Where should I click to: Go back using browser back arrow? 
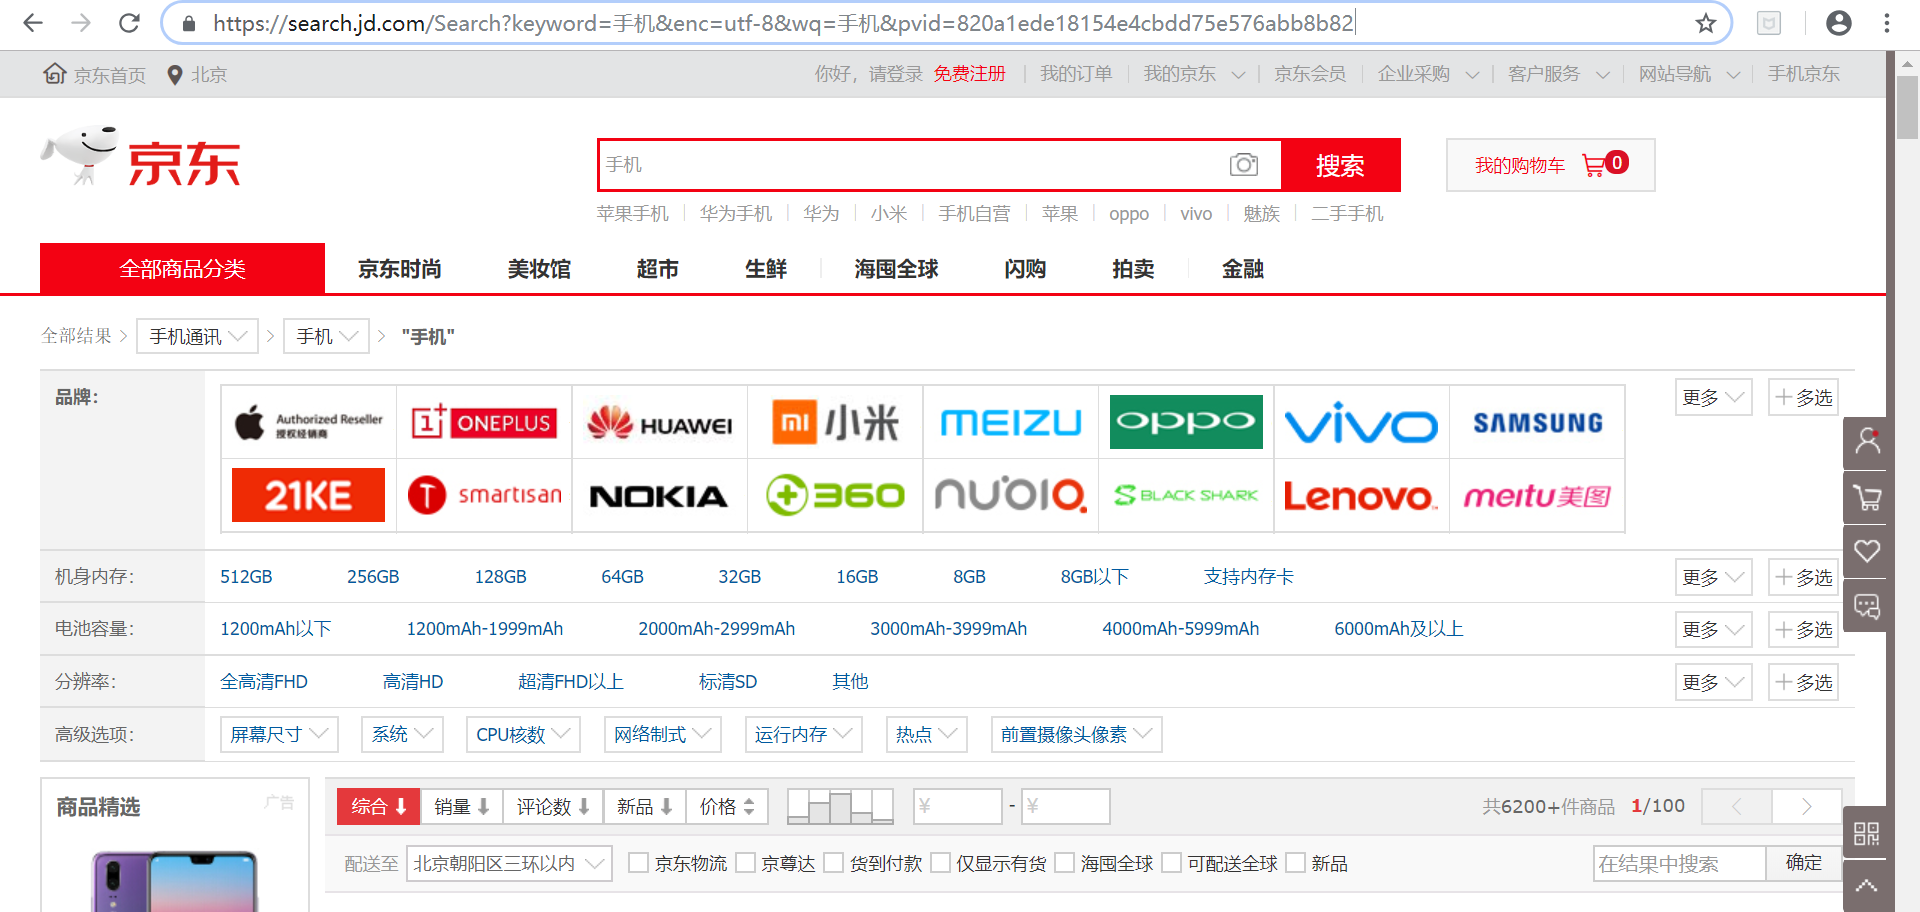click(x=33, y=23)
